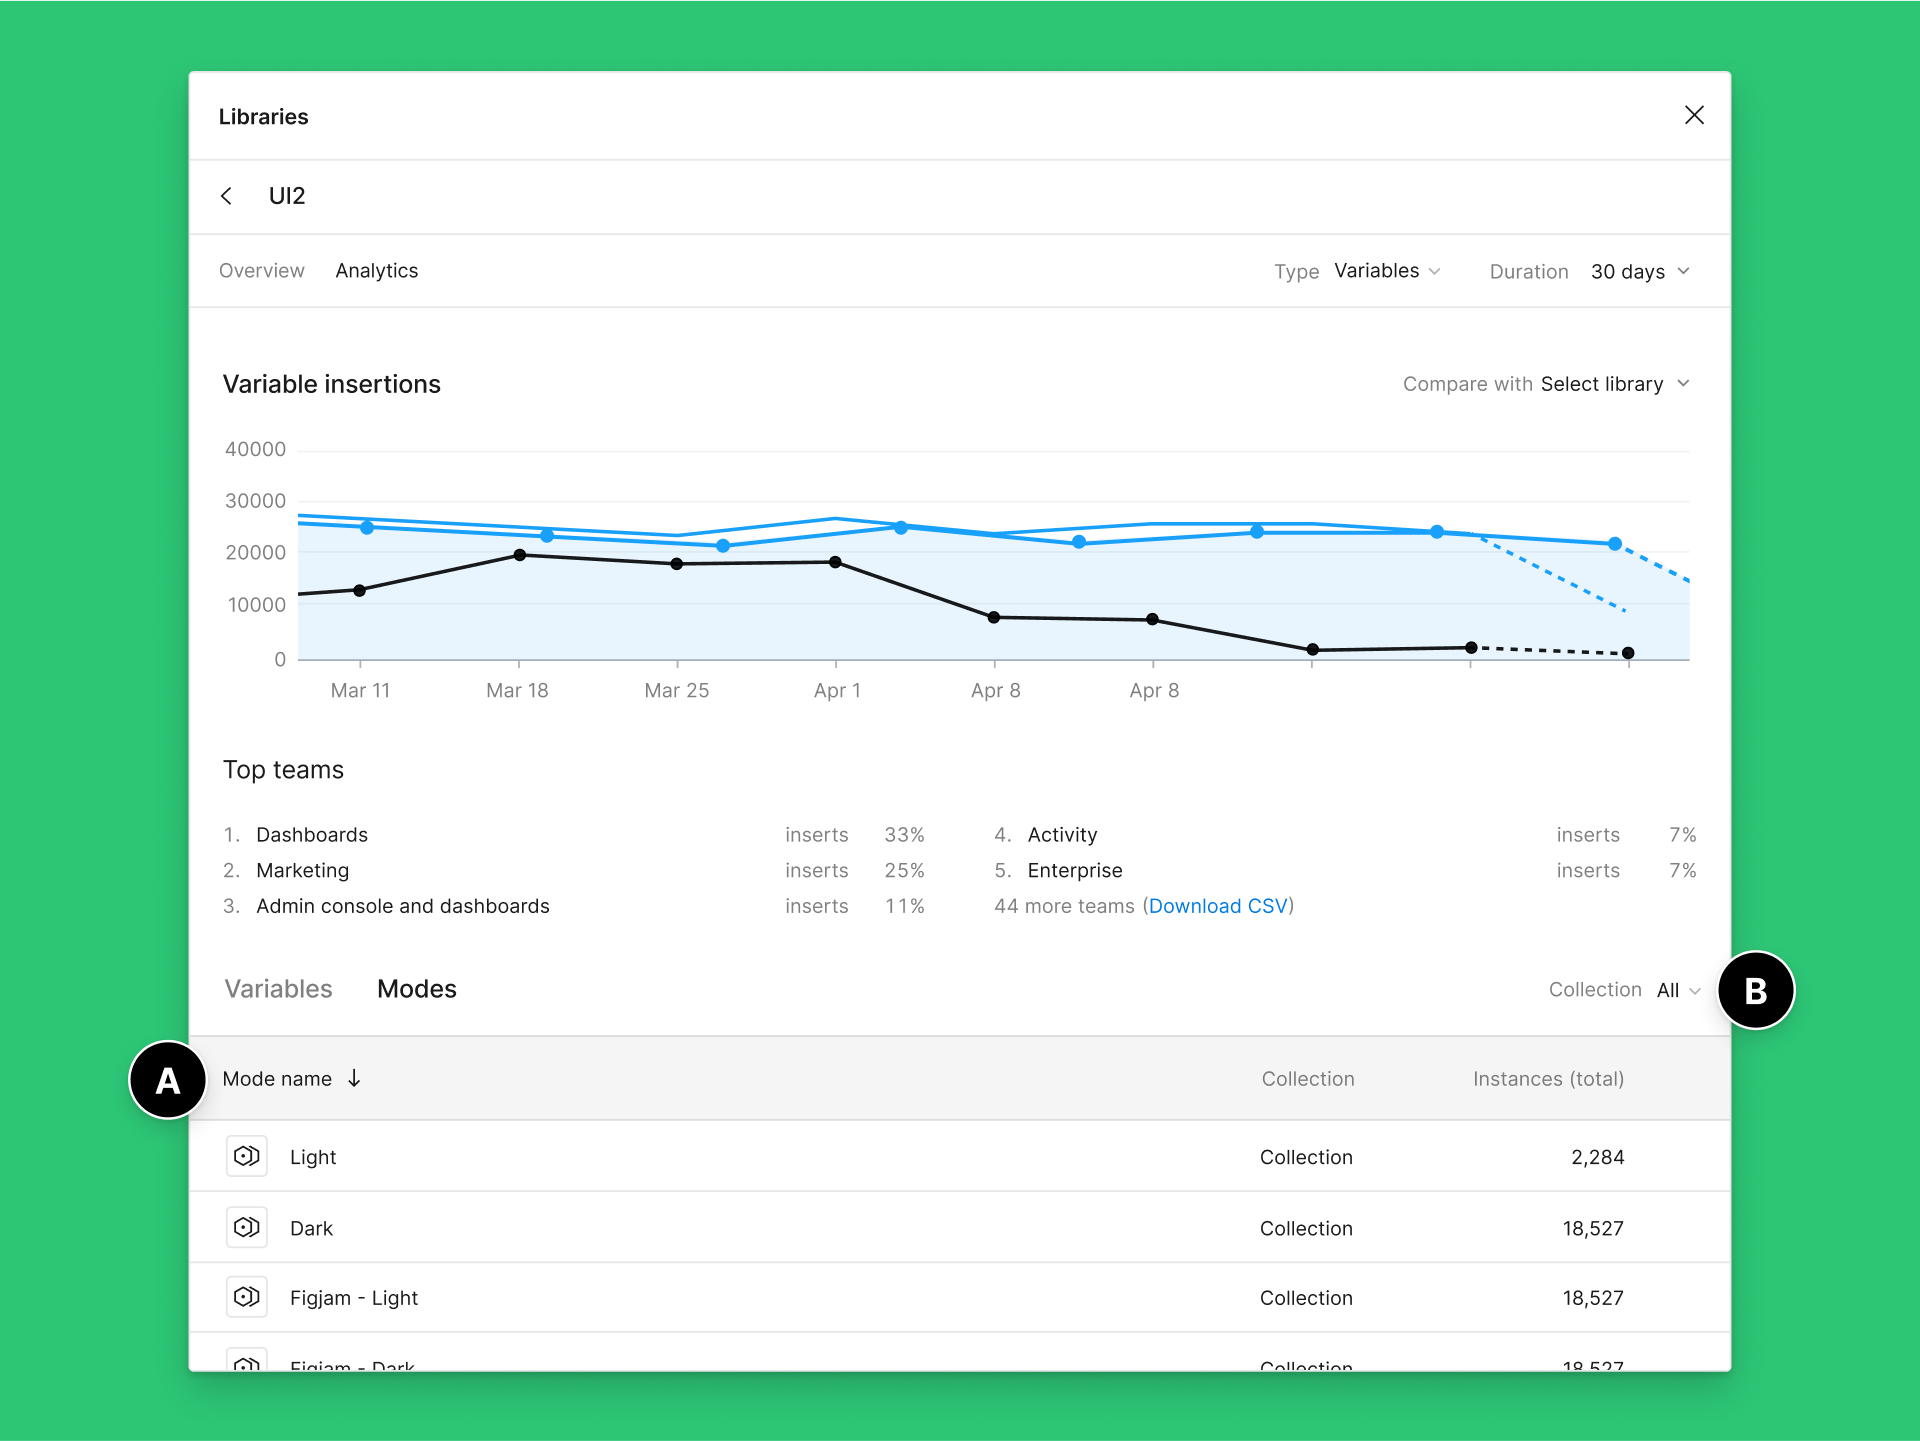Select the Modes table tab
The image size is (1920, 1441).
[x=417, y=989]
